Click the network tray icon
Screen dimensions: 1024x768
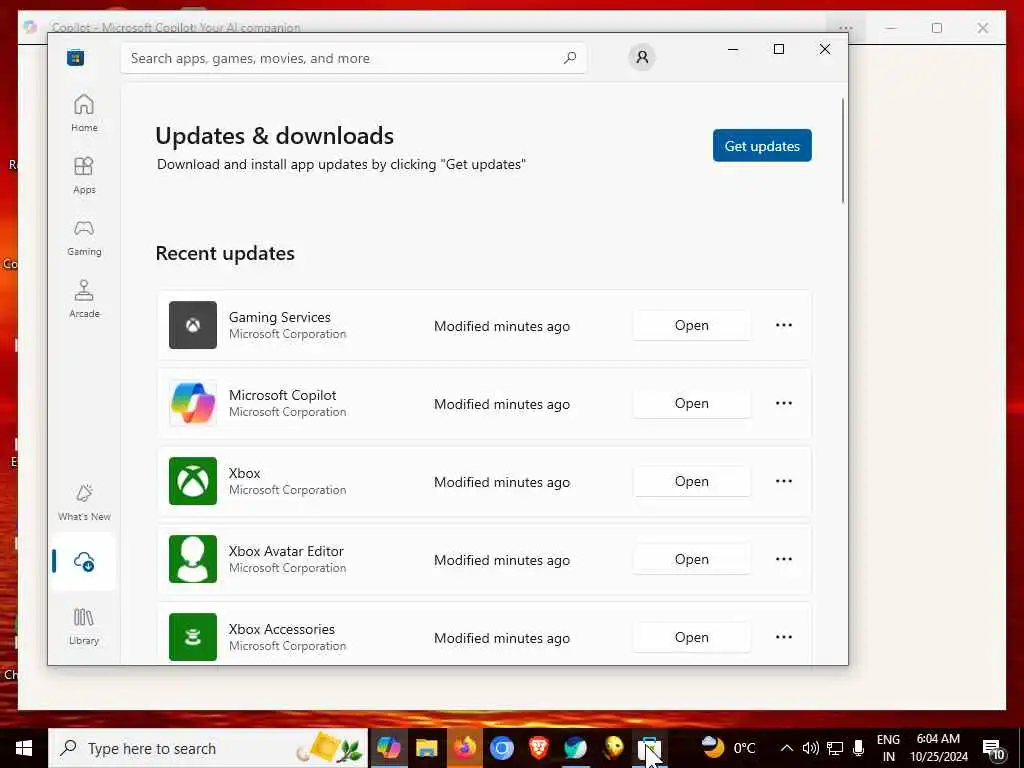click(835, 748)
